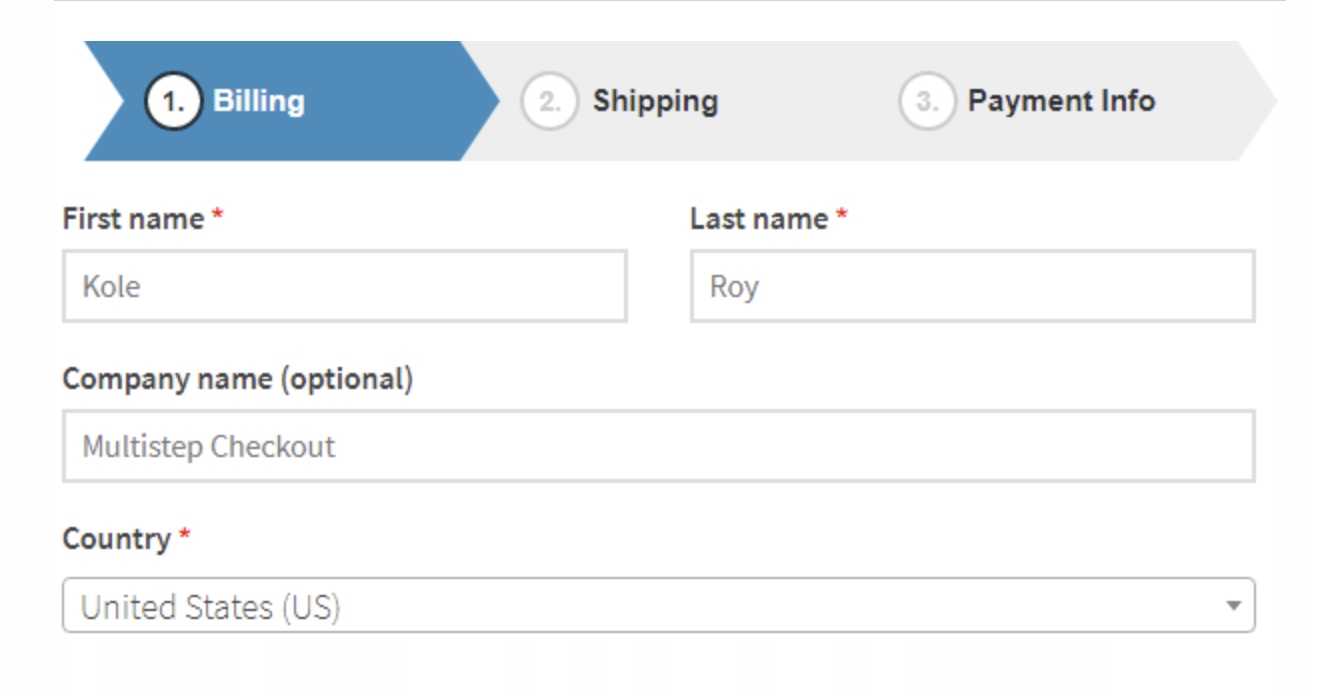Click the step 3 number circle
Viewport: 1342px width, 696px height.
coord(926,102)
